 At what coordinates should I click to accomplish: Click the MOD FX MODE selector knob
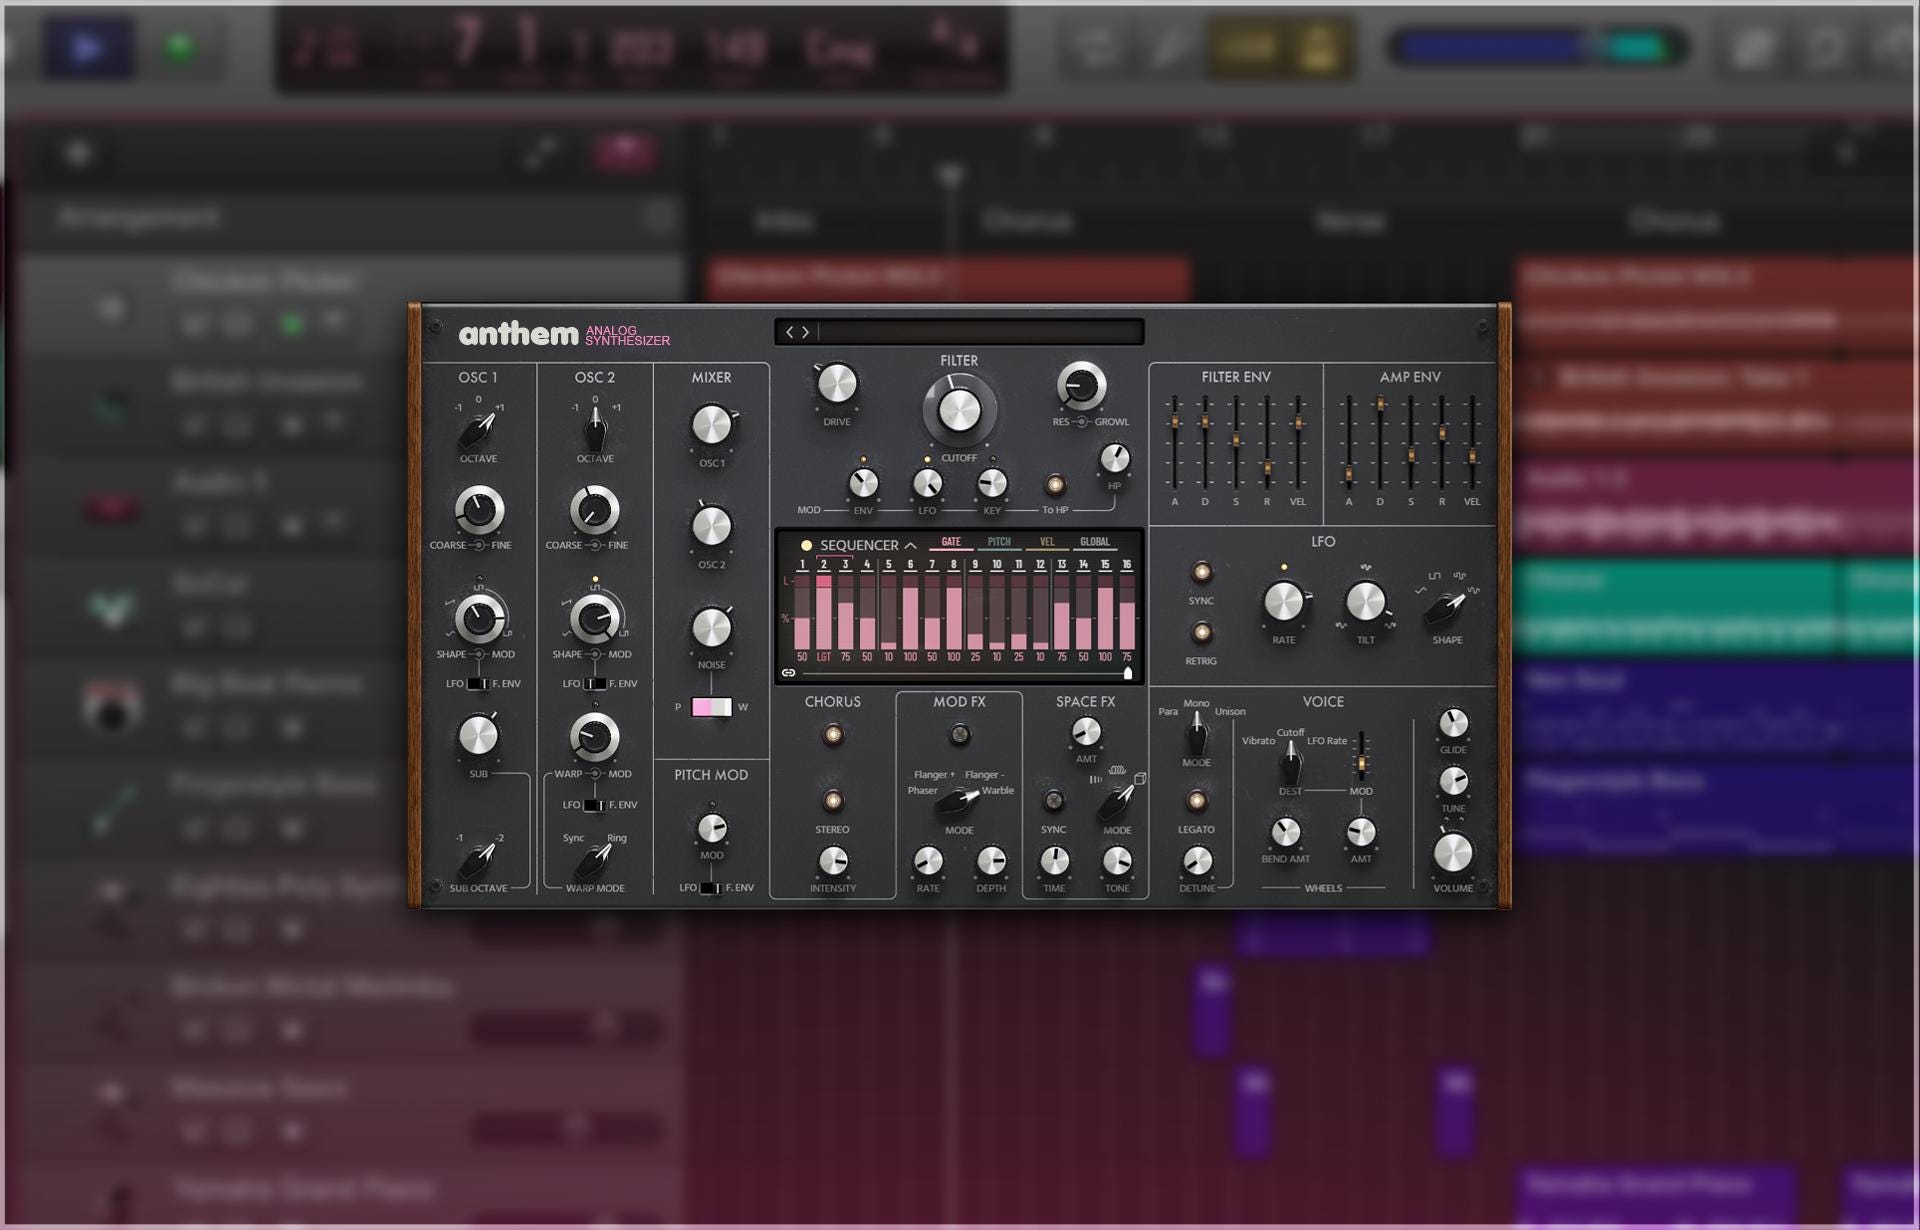pyautogui.click(x=958, y=802)
